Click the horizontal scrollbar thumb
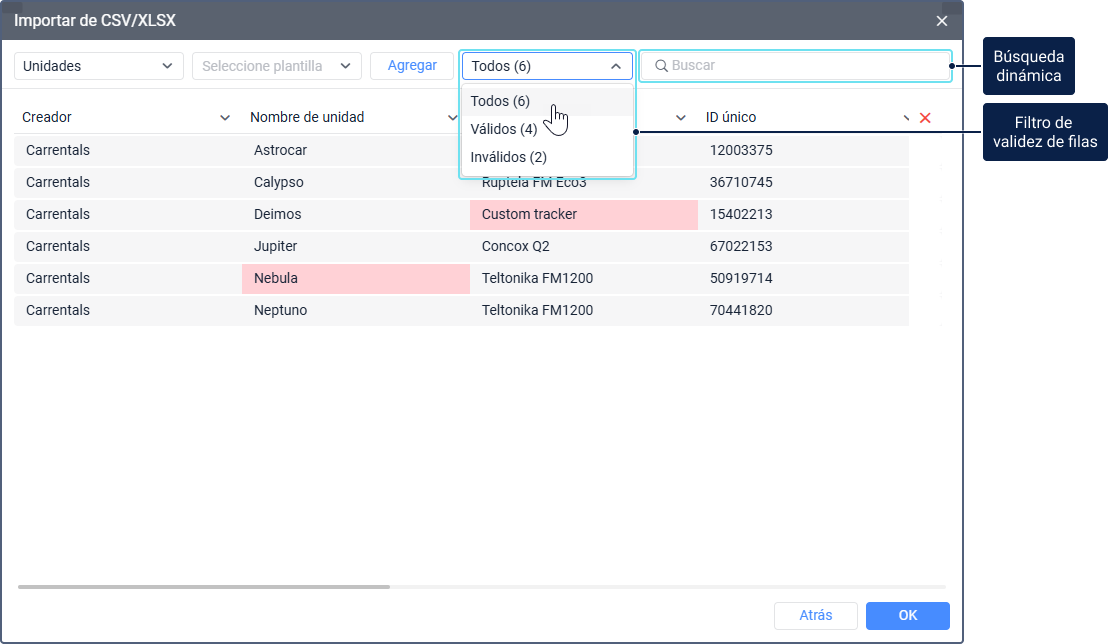The width and height of the screenshot is (1110, 644). click(204, 587)
